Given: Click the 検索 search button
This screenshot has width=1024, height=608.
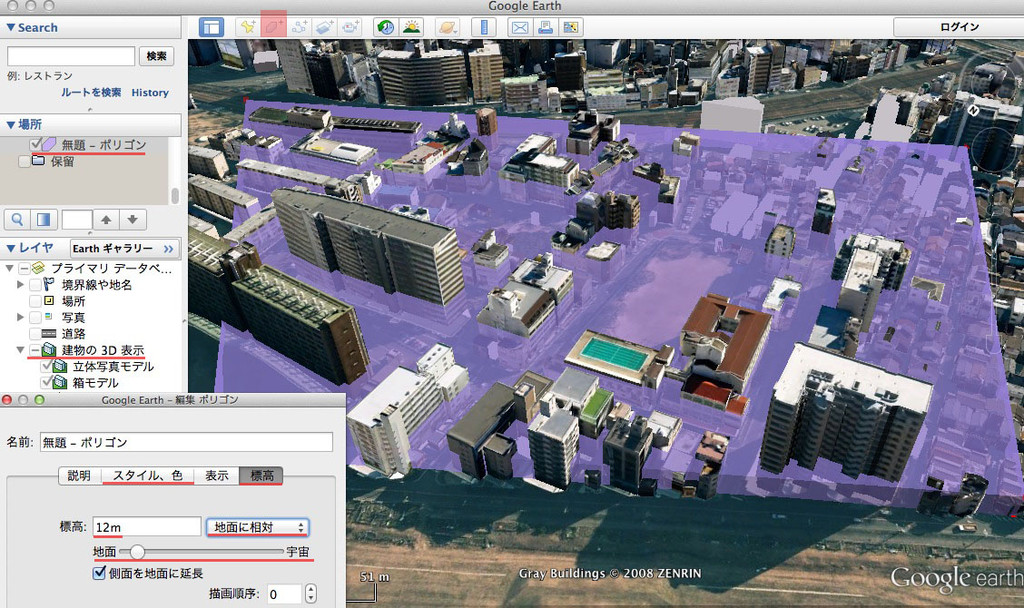Looking at the screenshot, I should point(156,56).
